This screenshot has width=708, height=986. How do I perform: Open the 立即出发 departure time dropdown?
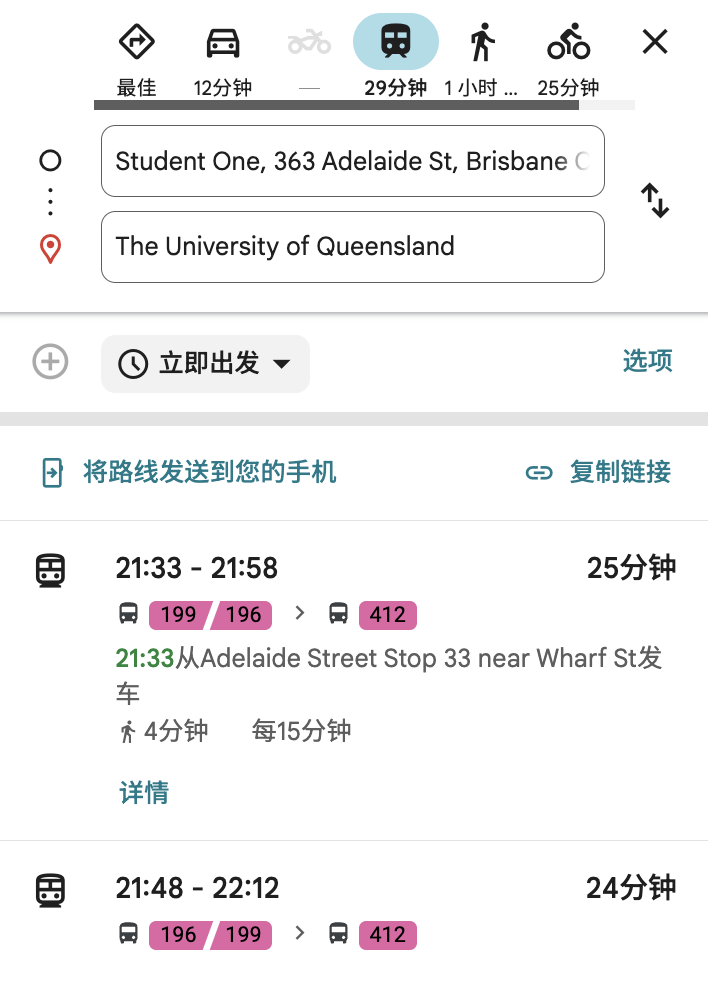205,363
